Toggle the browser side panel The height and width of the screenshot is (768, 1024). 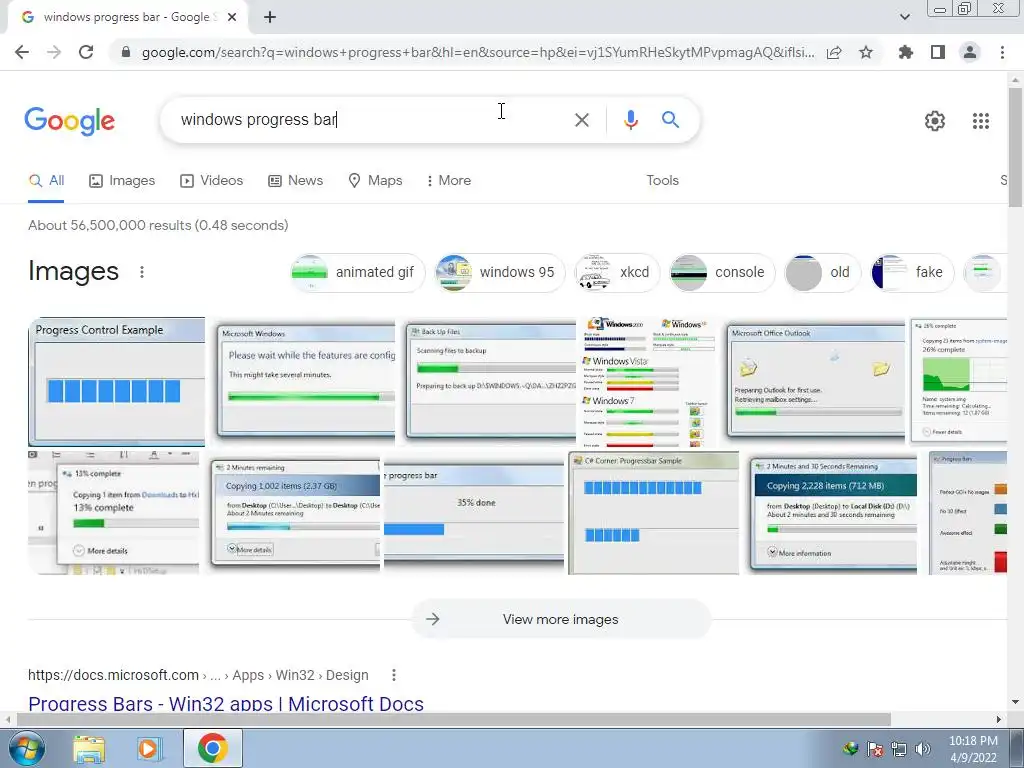click(938, 52)
